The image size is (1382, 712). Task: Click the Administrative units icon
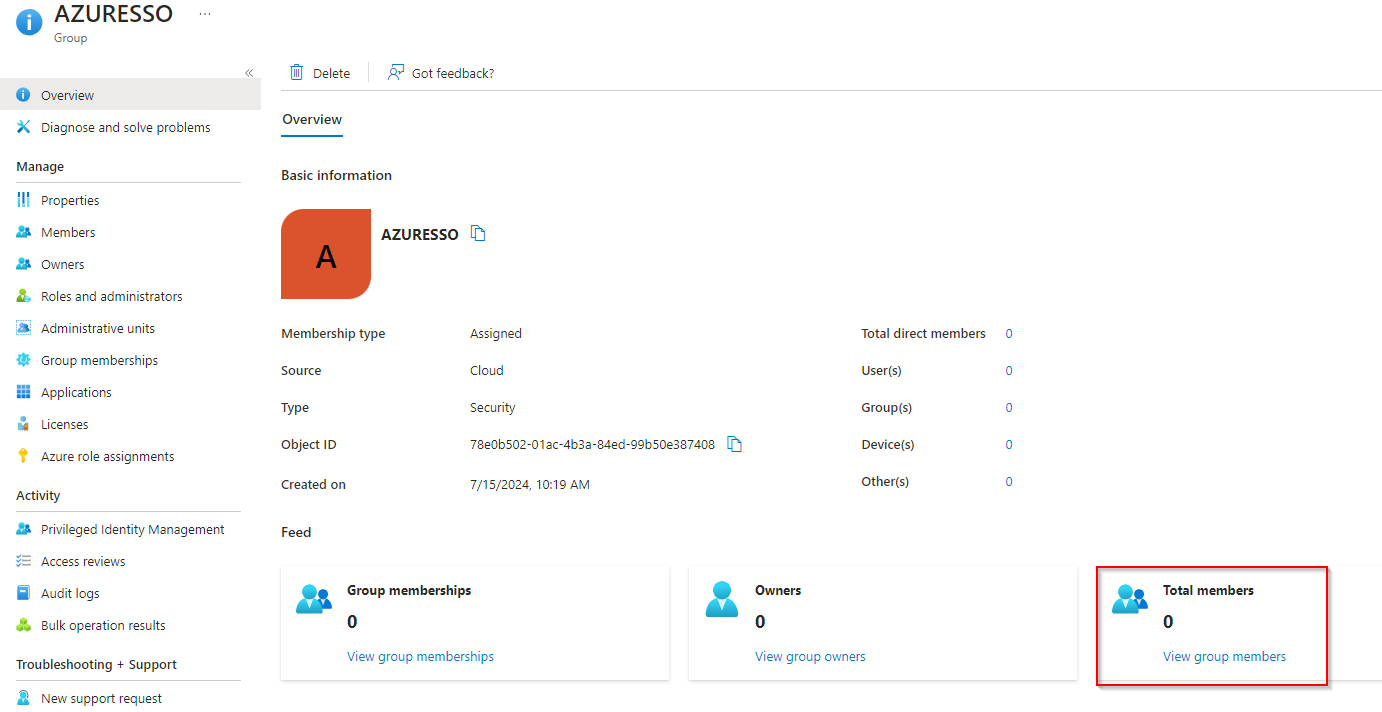[24, 328]
